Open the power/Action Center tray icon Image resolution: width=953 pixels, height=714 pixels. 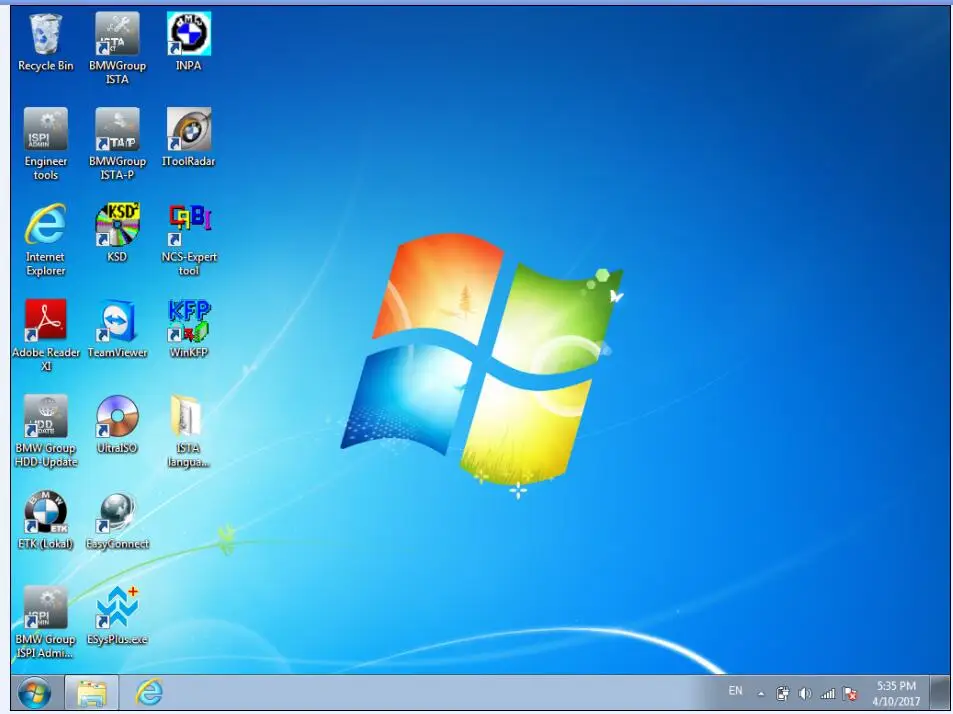tap(783, 693)
